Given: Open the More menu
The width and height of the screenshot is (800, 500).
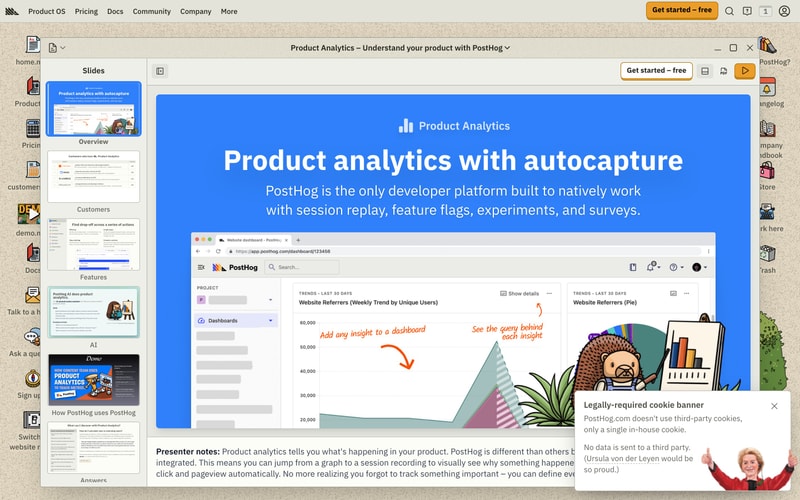Looking at the screenshot, I should pos(229,11).
